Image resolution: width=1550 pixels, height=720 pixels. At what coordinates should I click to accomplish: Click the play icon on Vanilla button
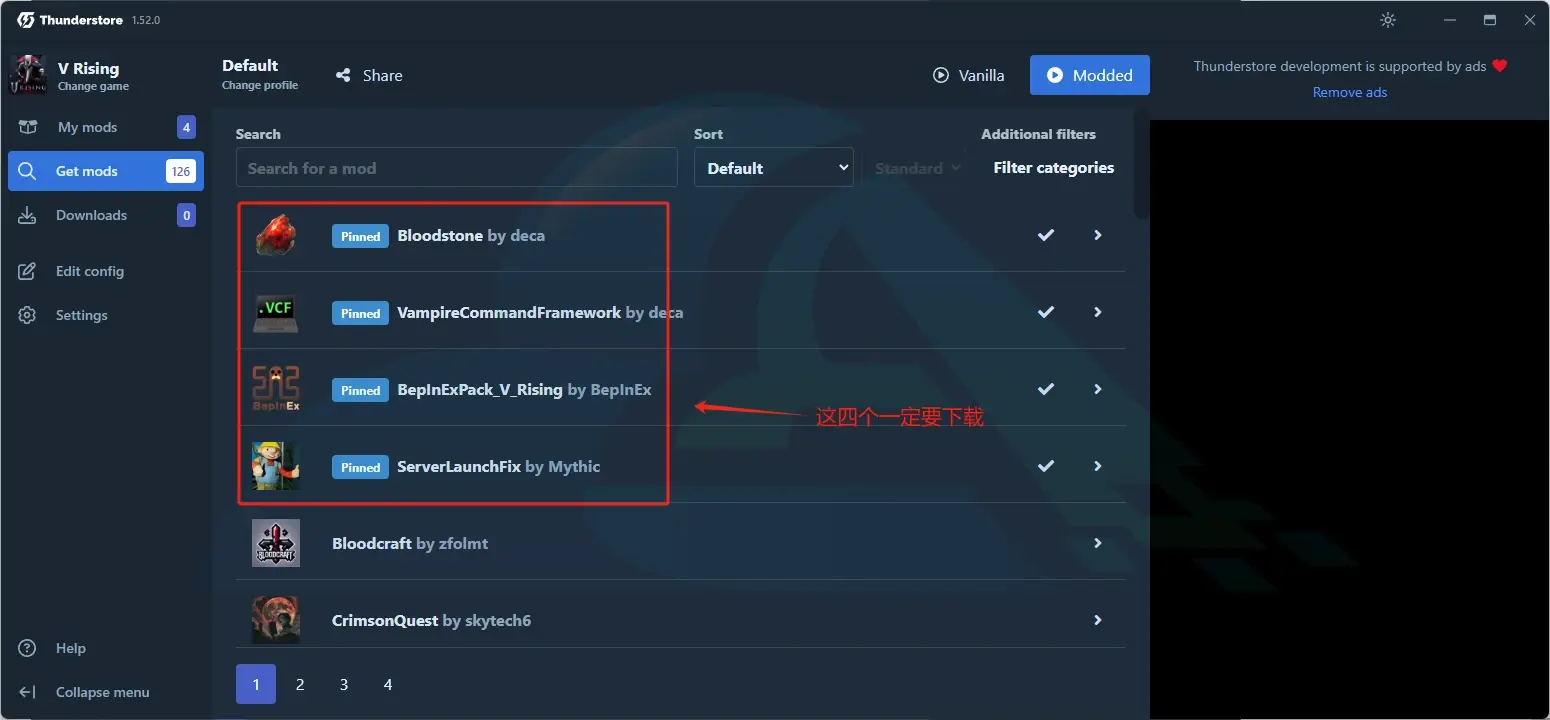(940, 75)
